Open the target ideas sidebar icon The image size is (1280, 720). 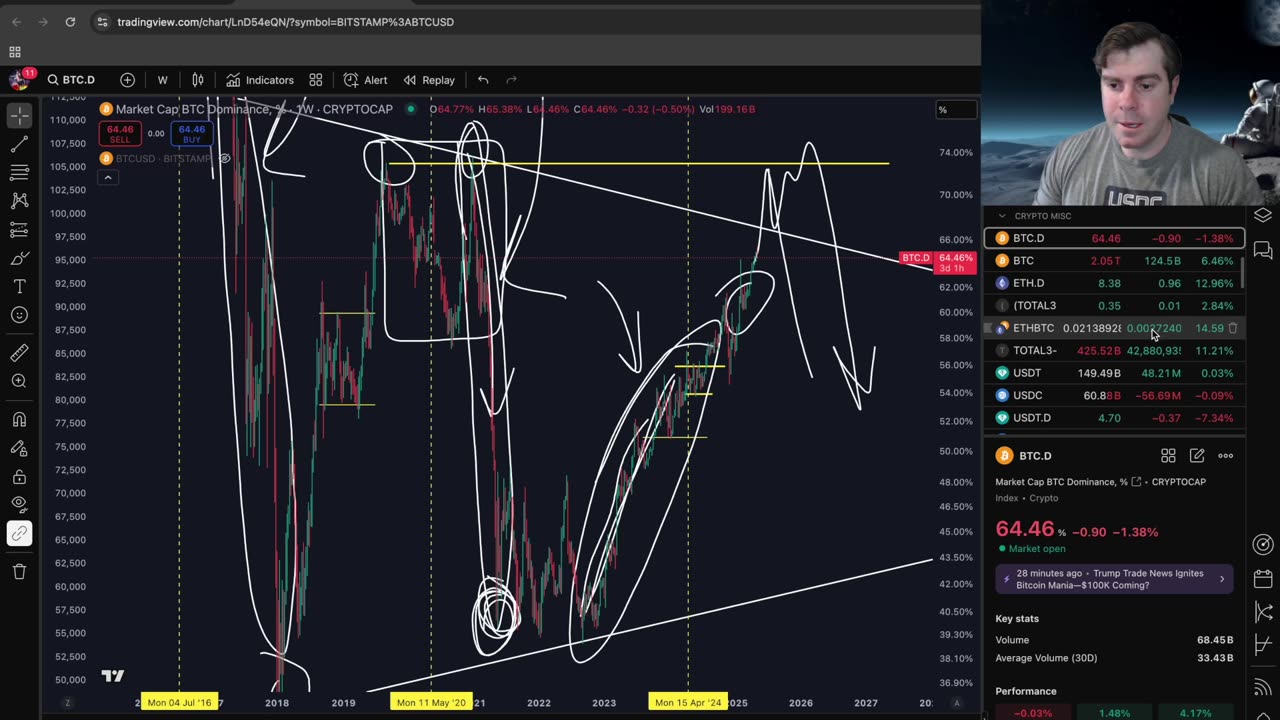coord(1263,545)
